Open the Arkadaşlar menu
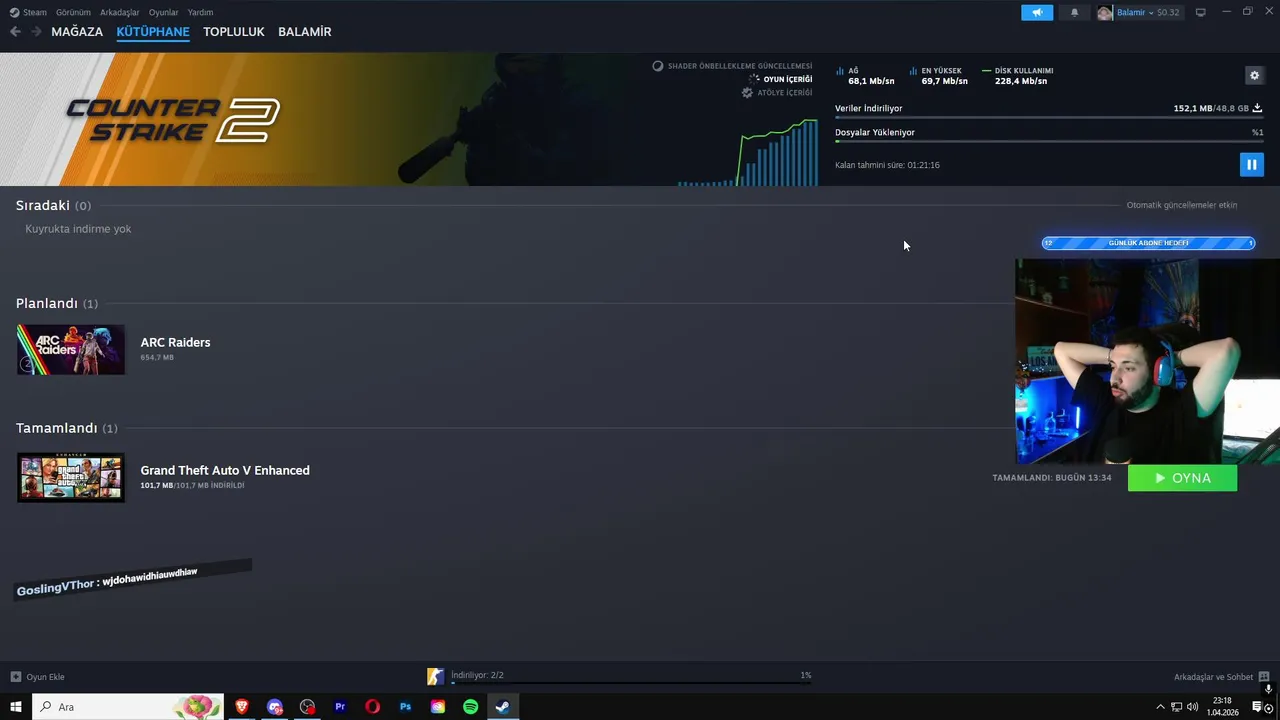1280x720 pixels. pyautogui.click(x=120, y=12)
